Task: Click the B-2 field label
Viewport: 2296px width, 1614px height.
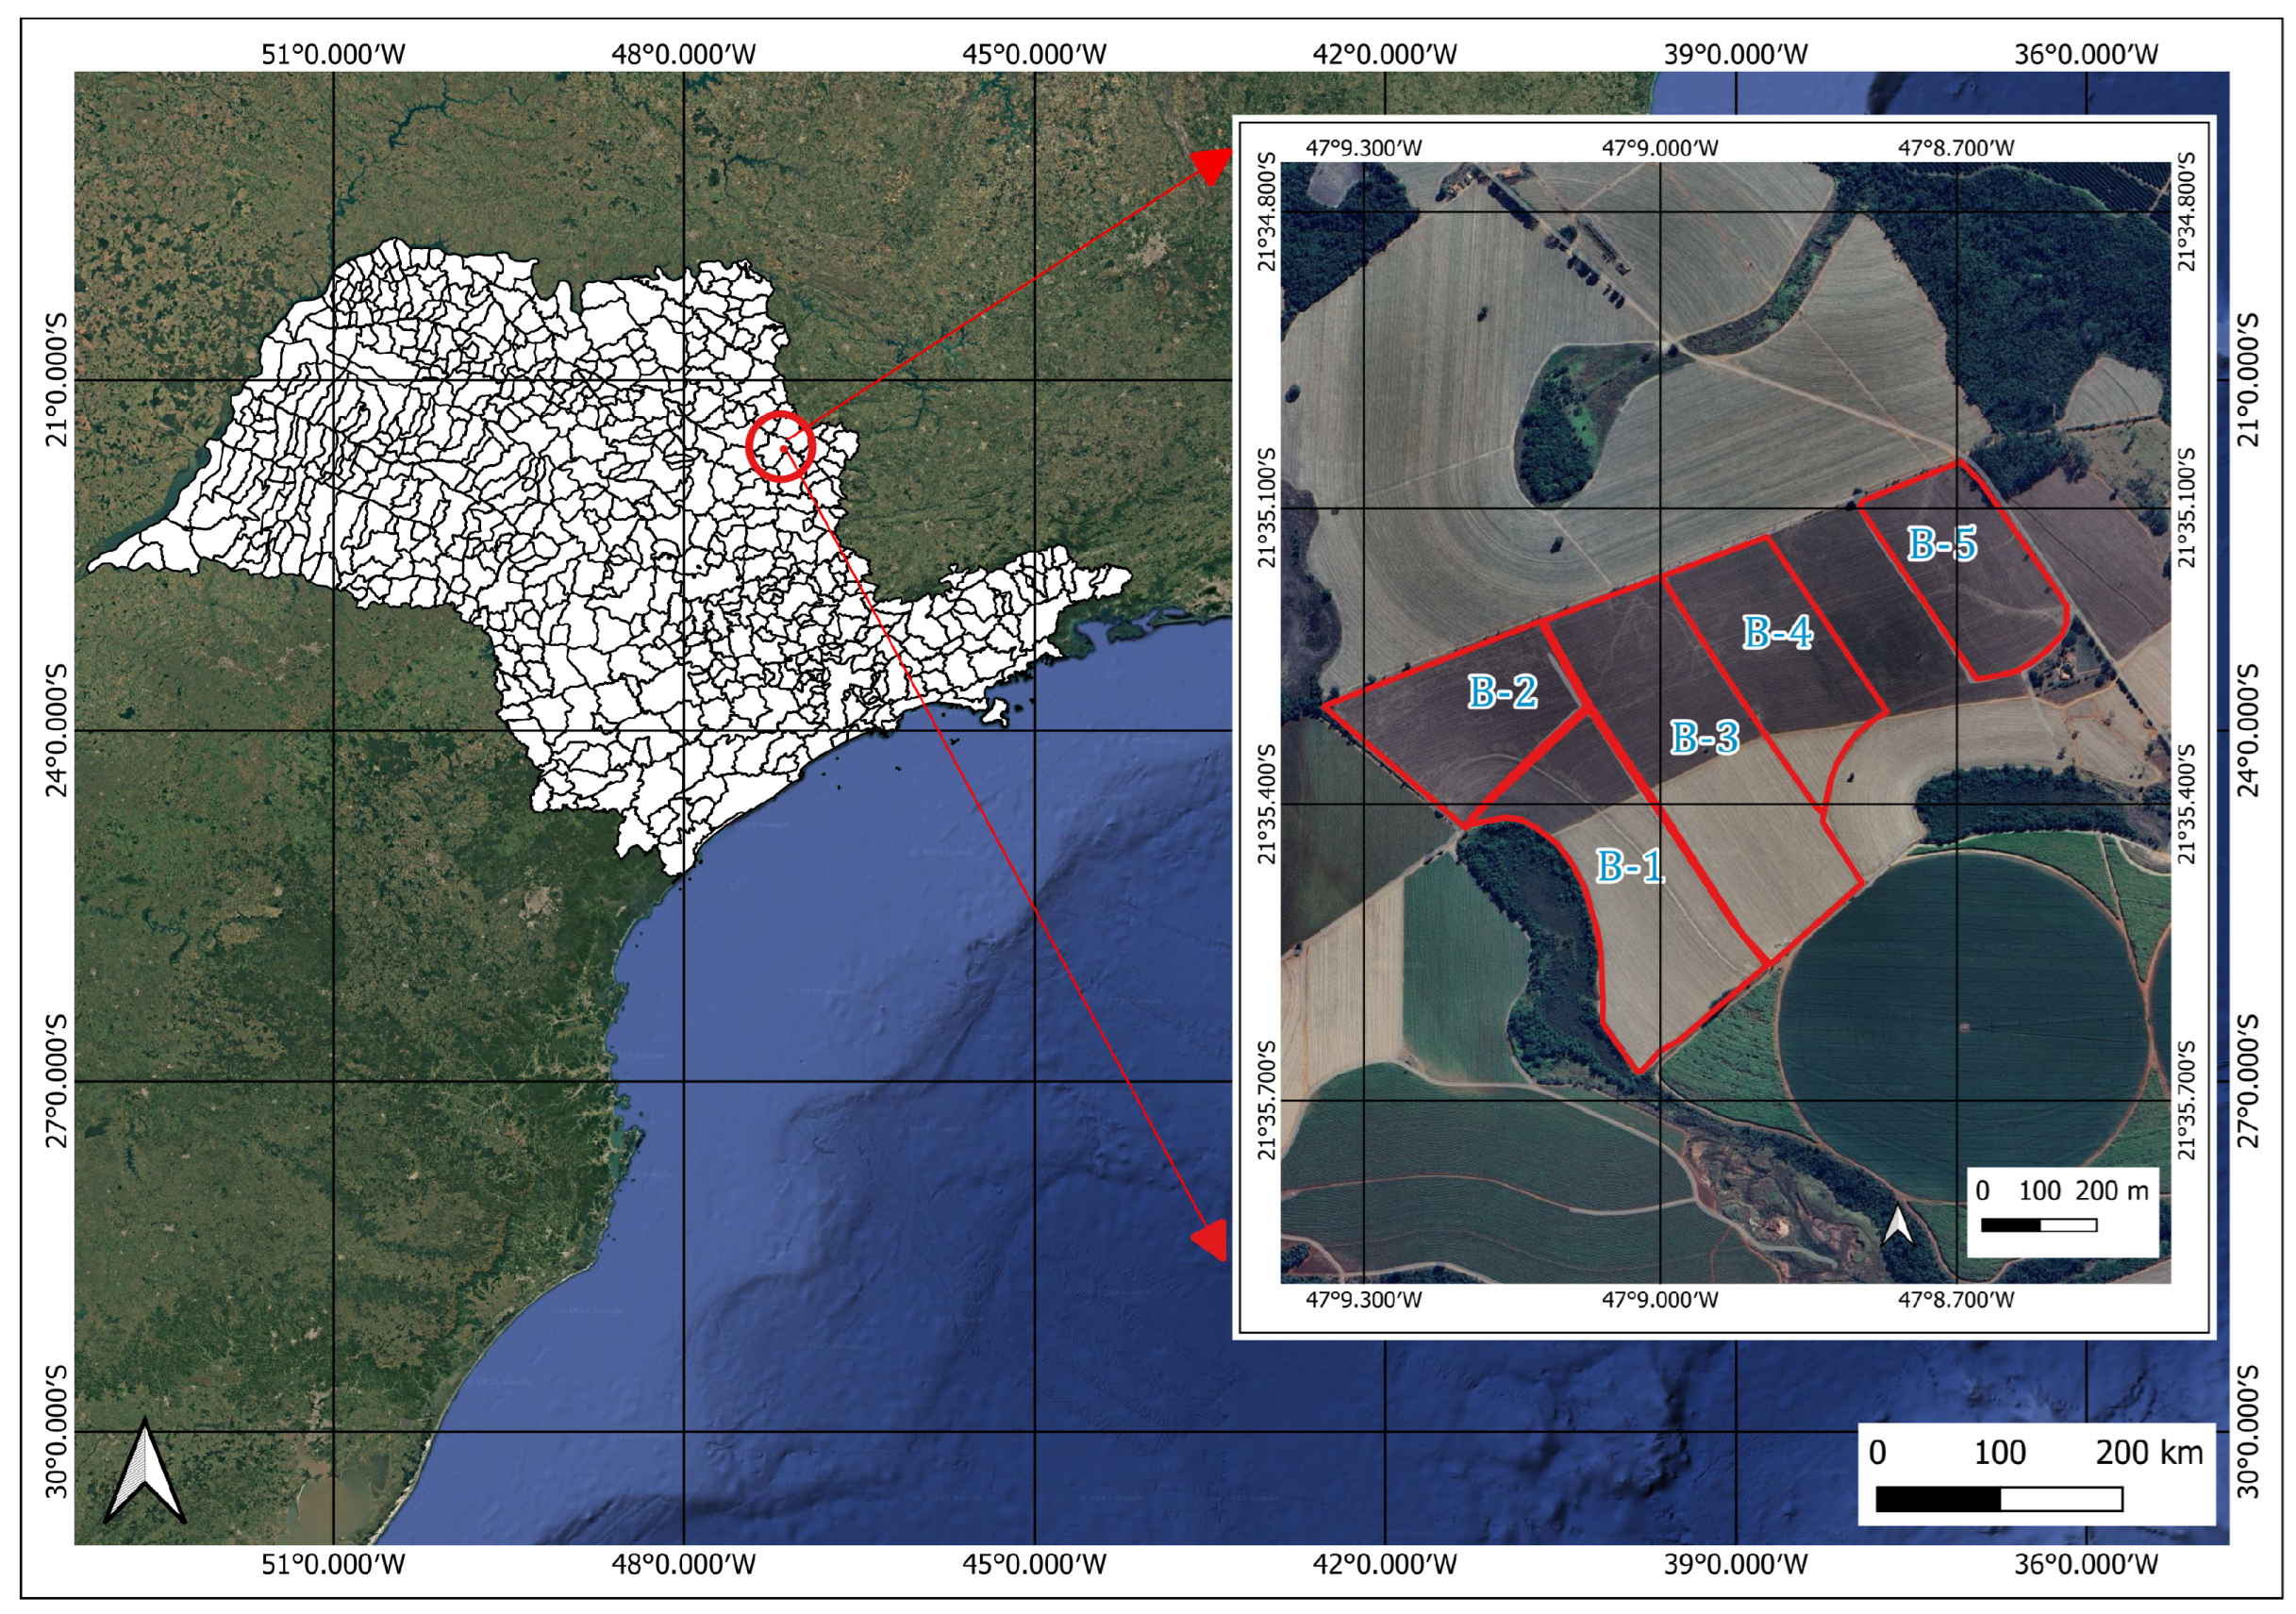Action: click(1502, 691)
